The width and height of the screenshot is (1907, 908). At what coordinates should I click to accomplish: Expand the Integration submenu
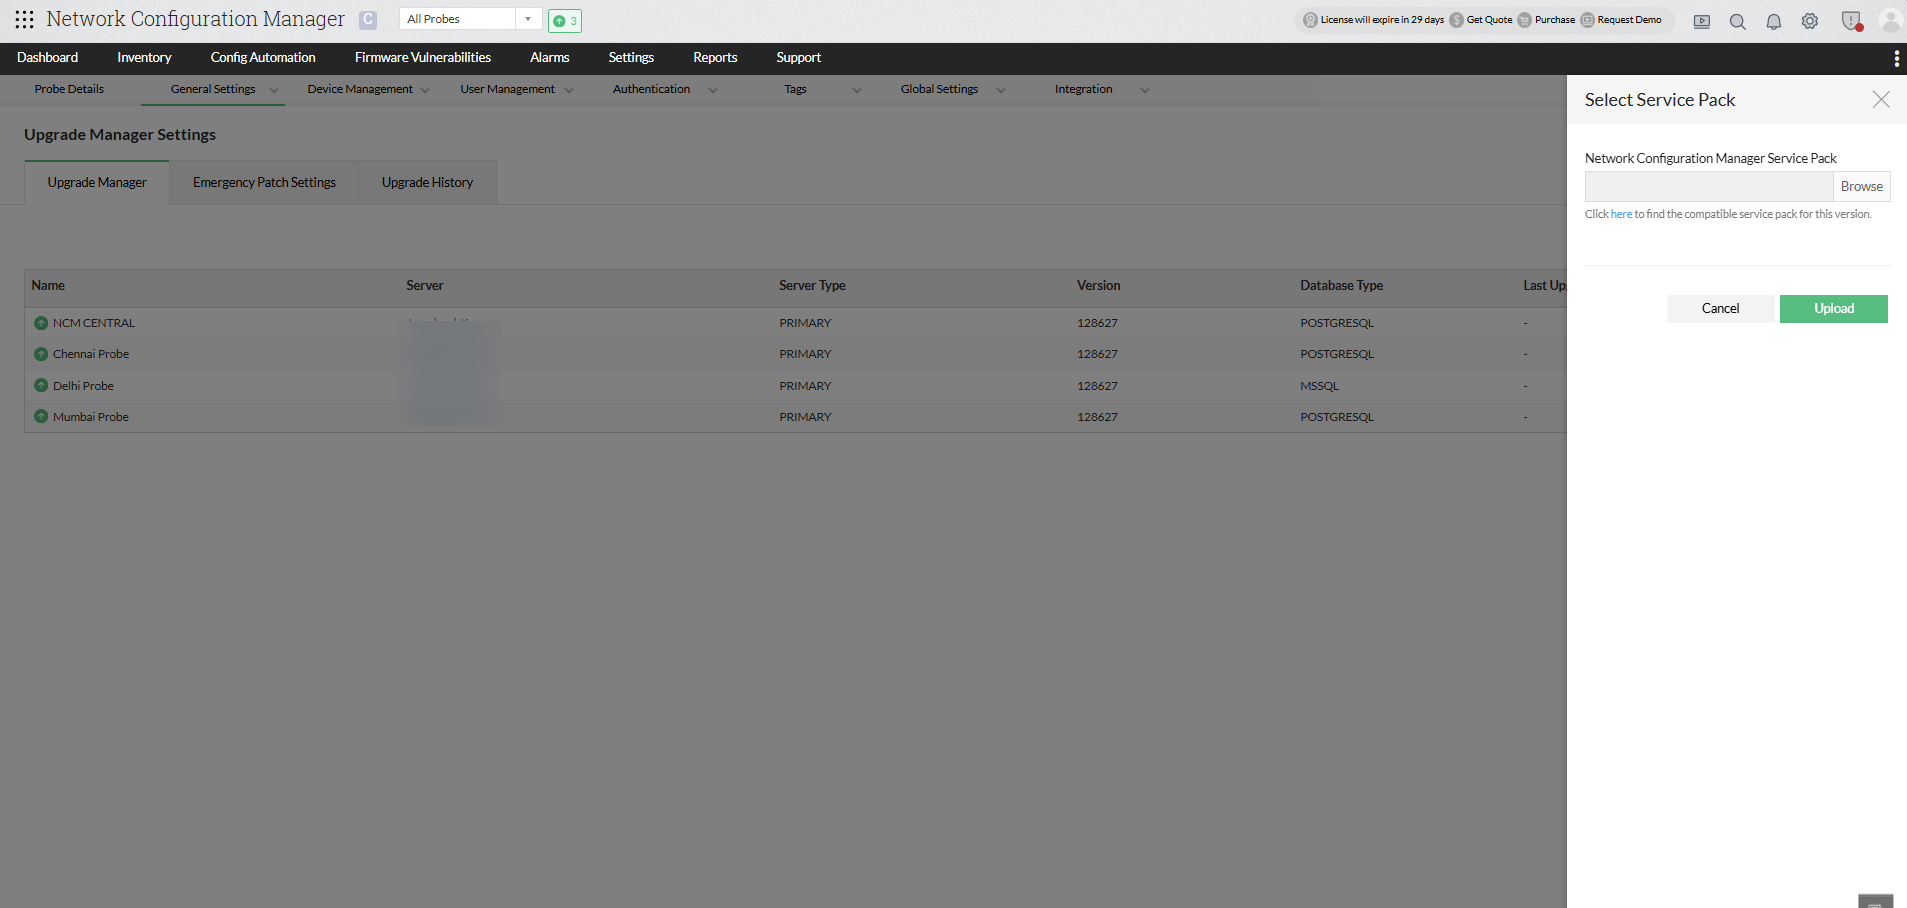tap(1145, 90)
